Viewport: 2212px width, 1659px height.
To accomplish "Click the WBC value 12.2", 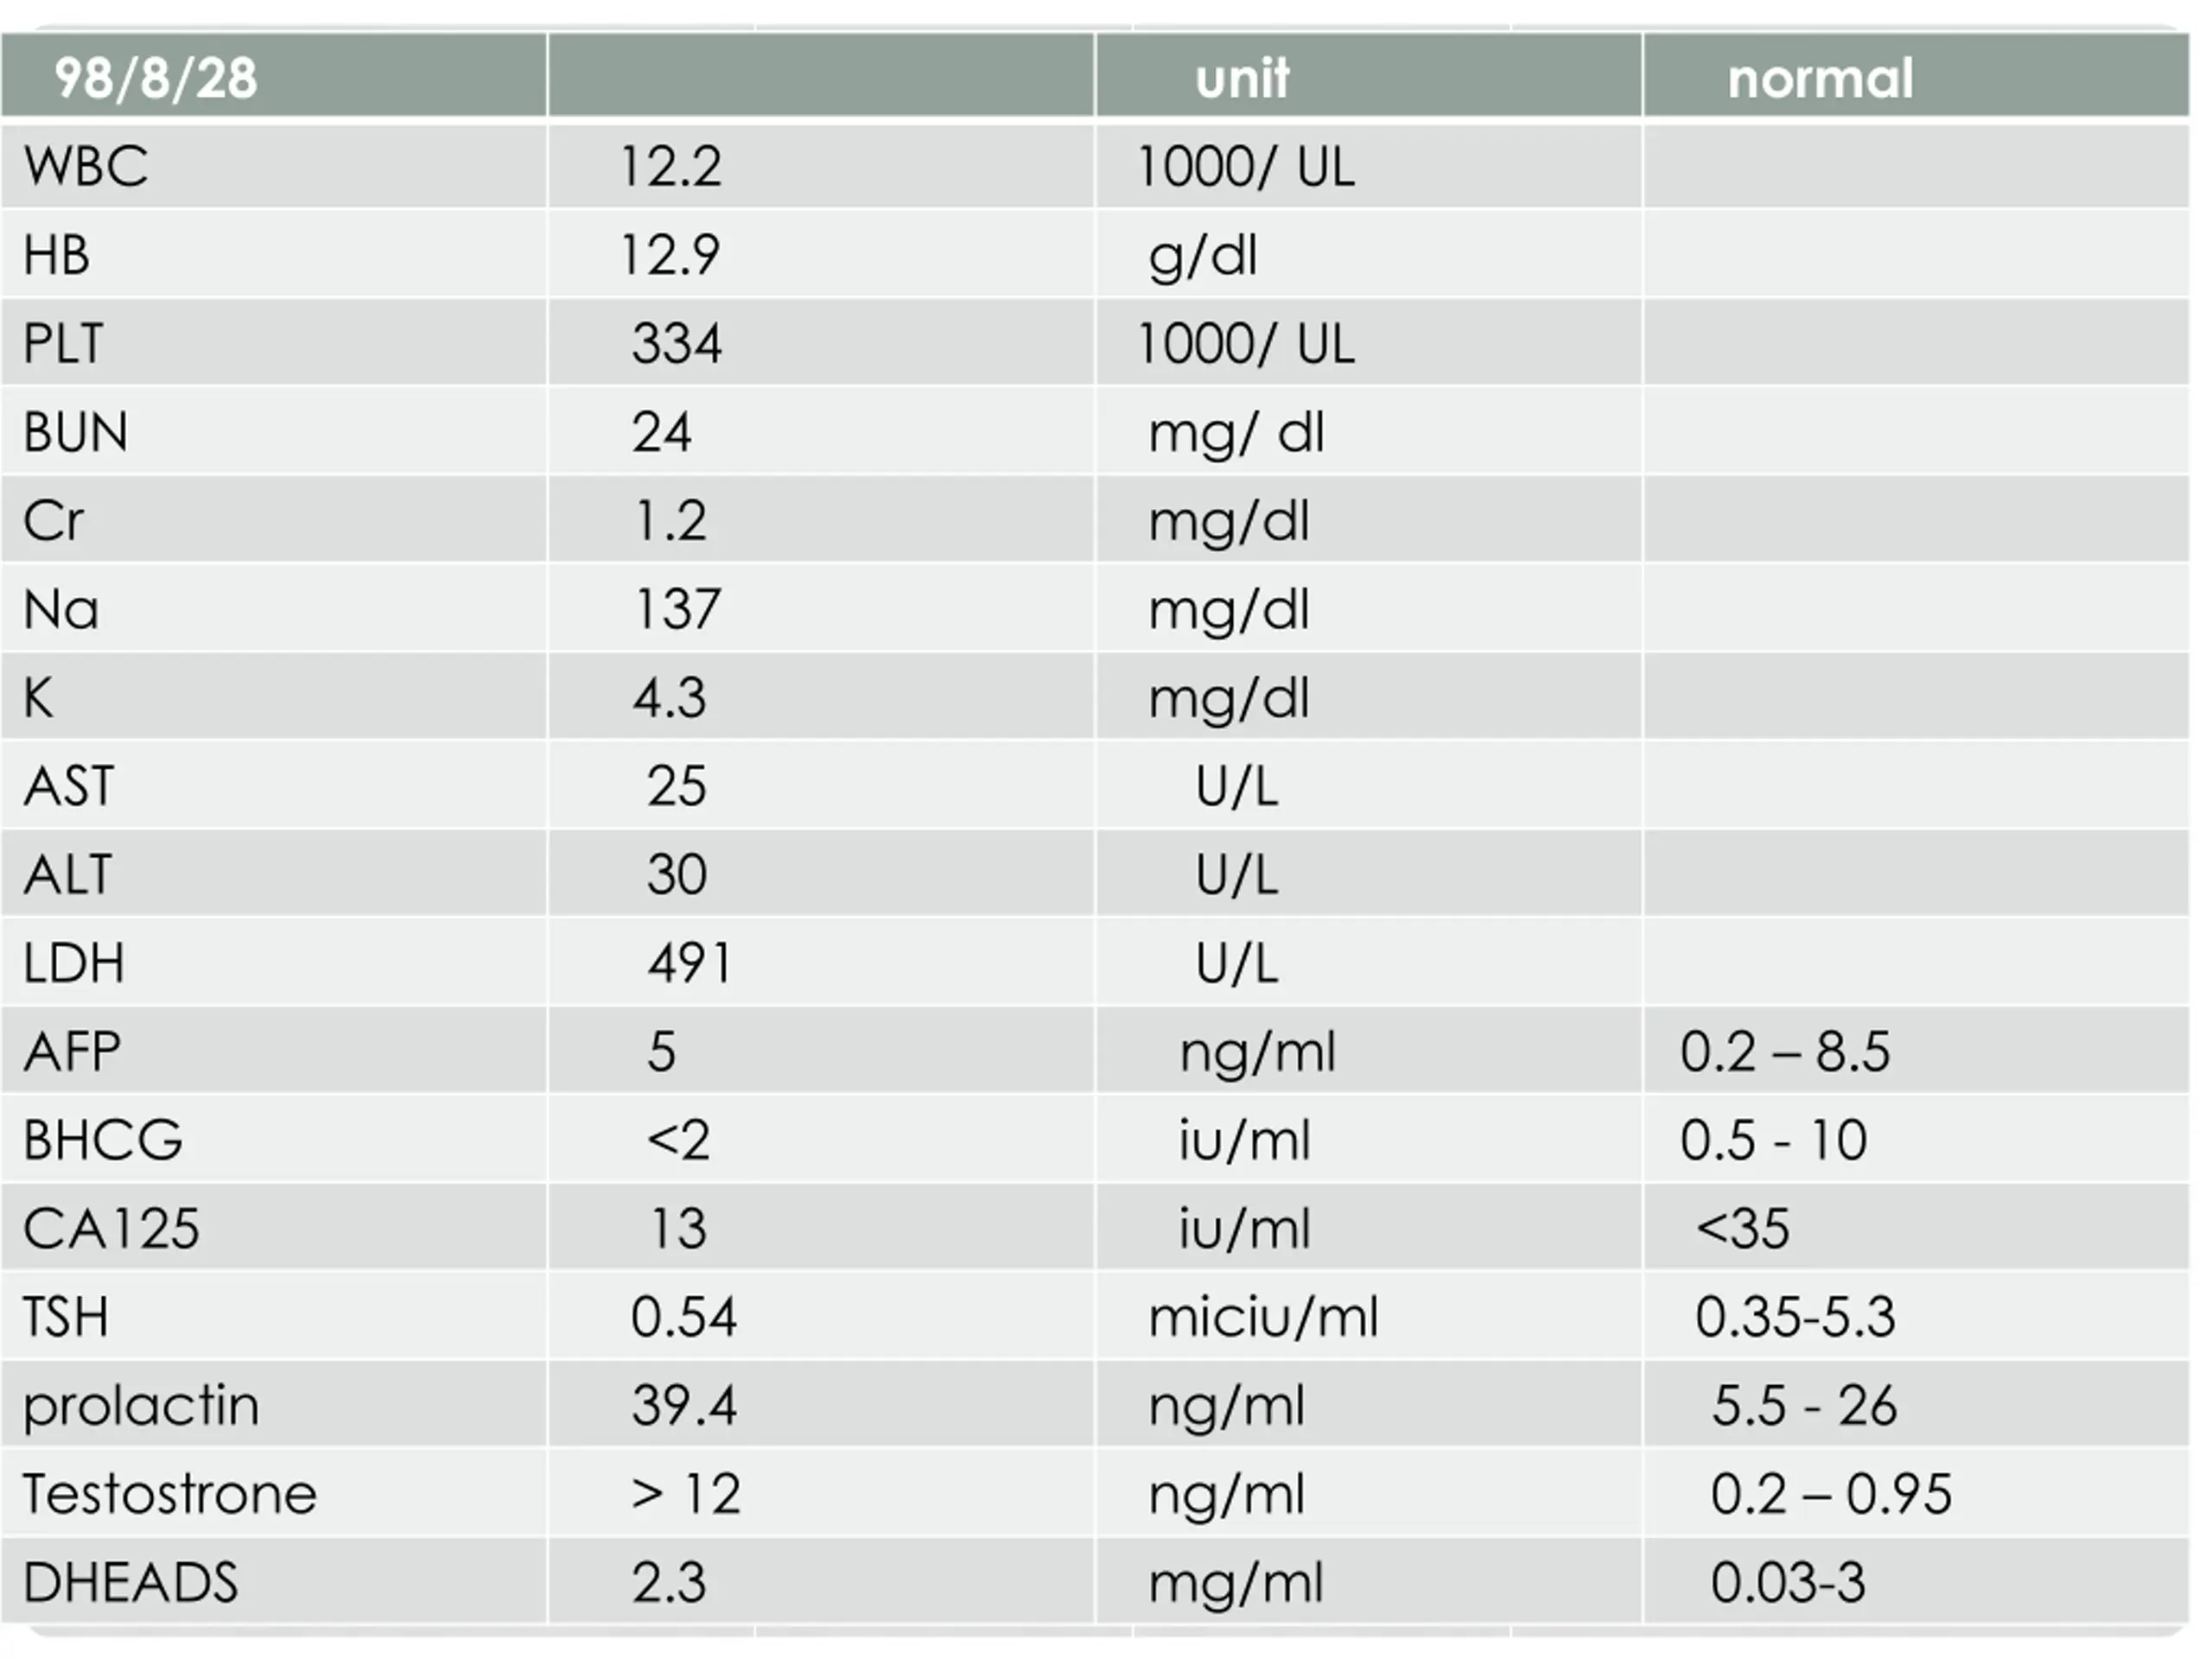I will point(670,166).
